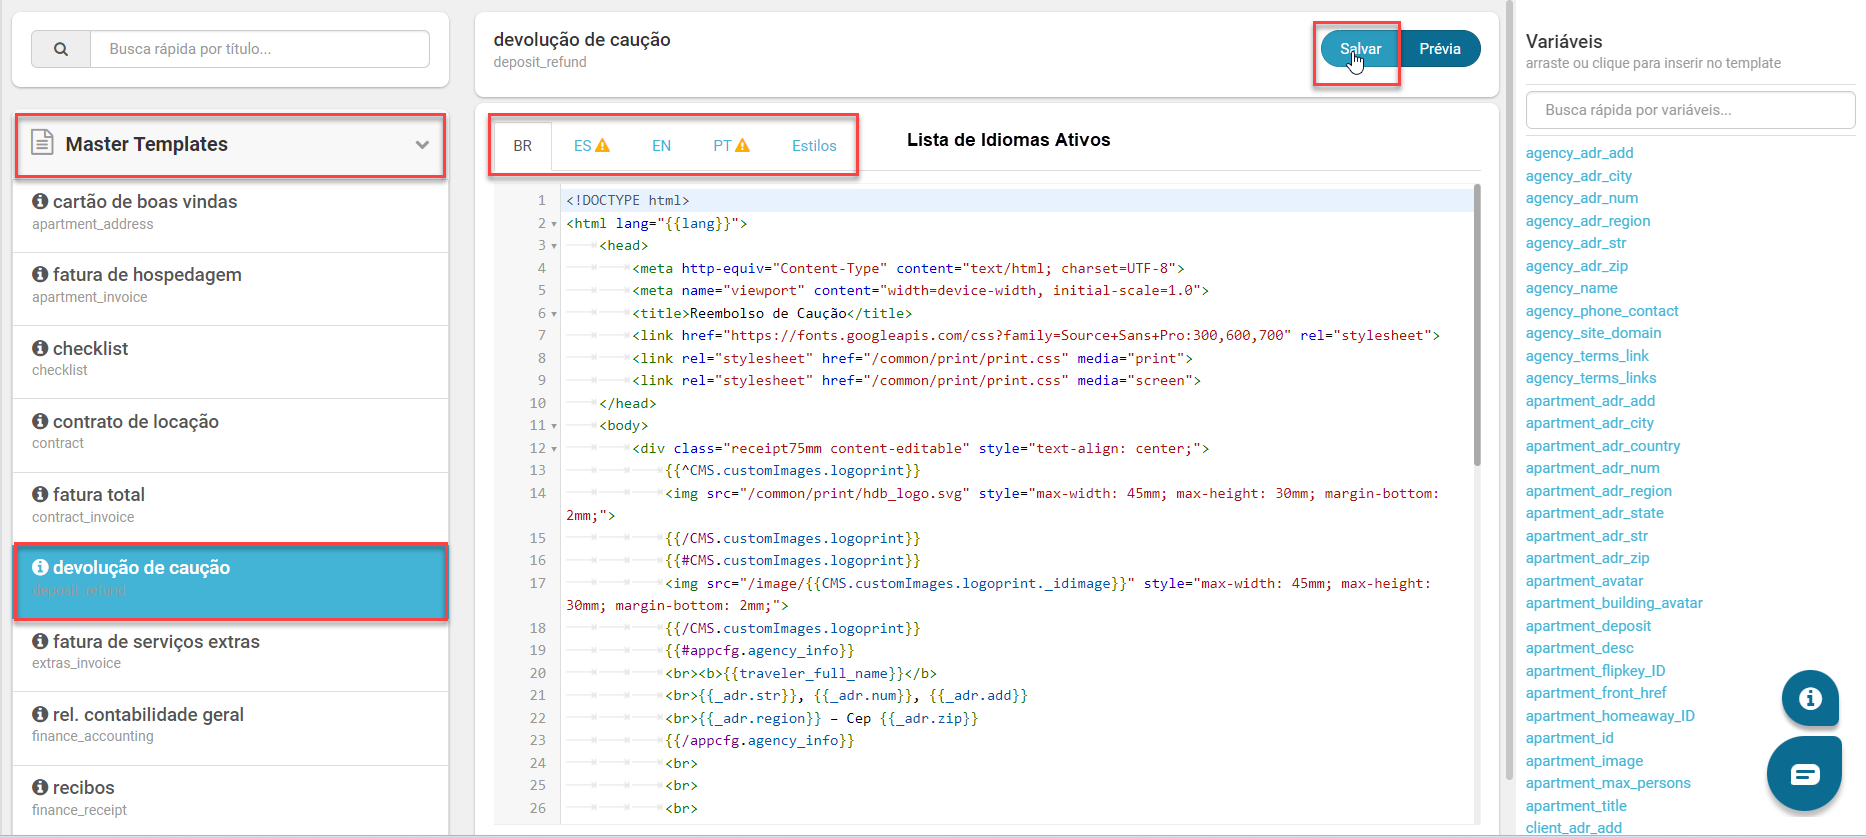Image resolution: width=1866 pixels, height=837 pixels.
Task: Click the warning icon on ES tab
Action: (x=603, y=146)
